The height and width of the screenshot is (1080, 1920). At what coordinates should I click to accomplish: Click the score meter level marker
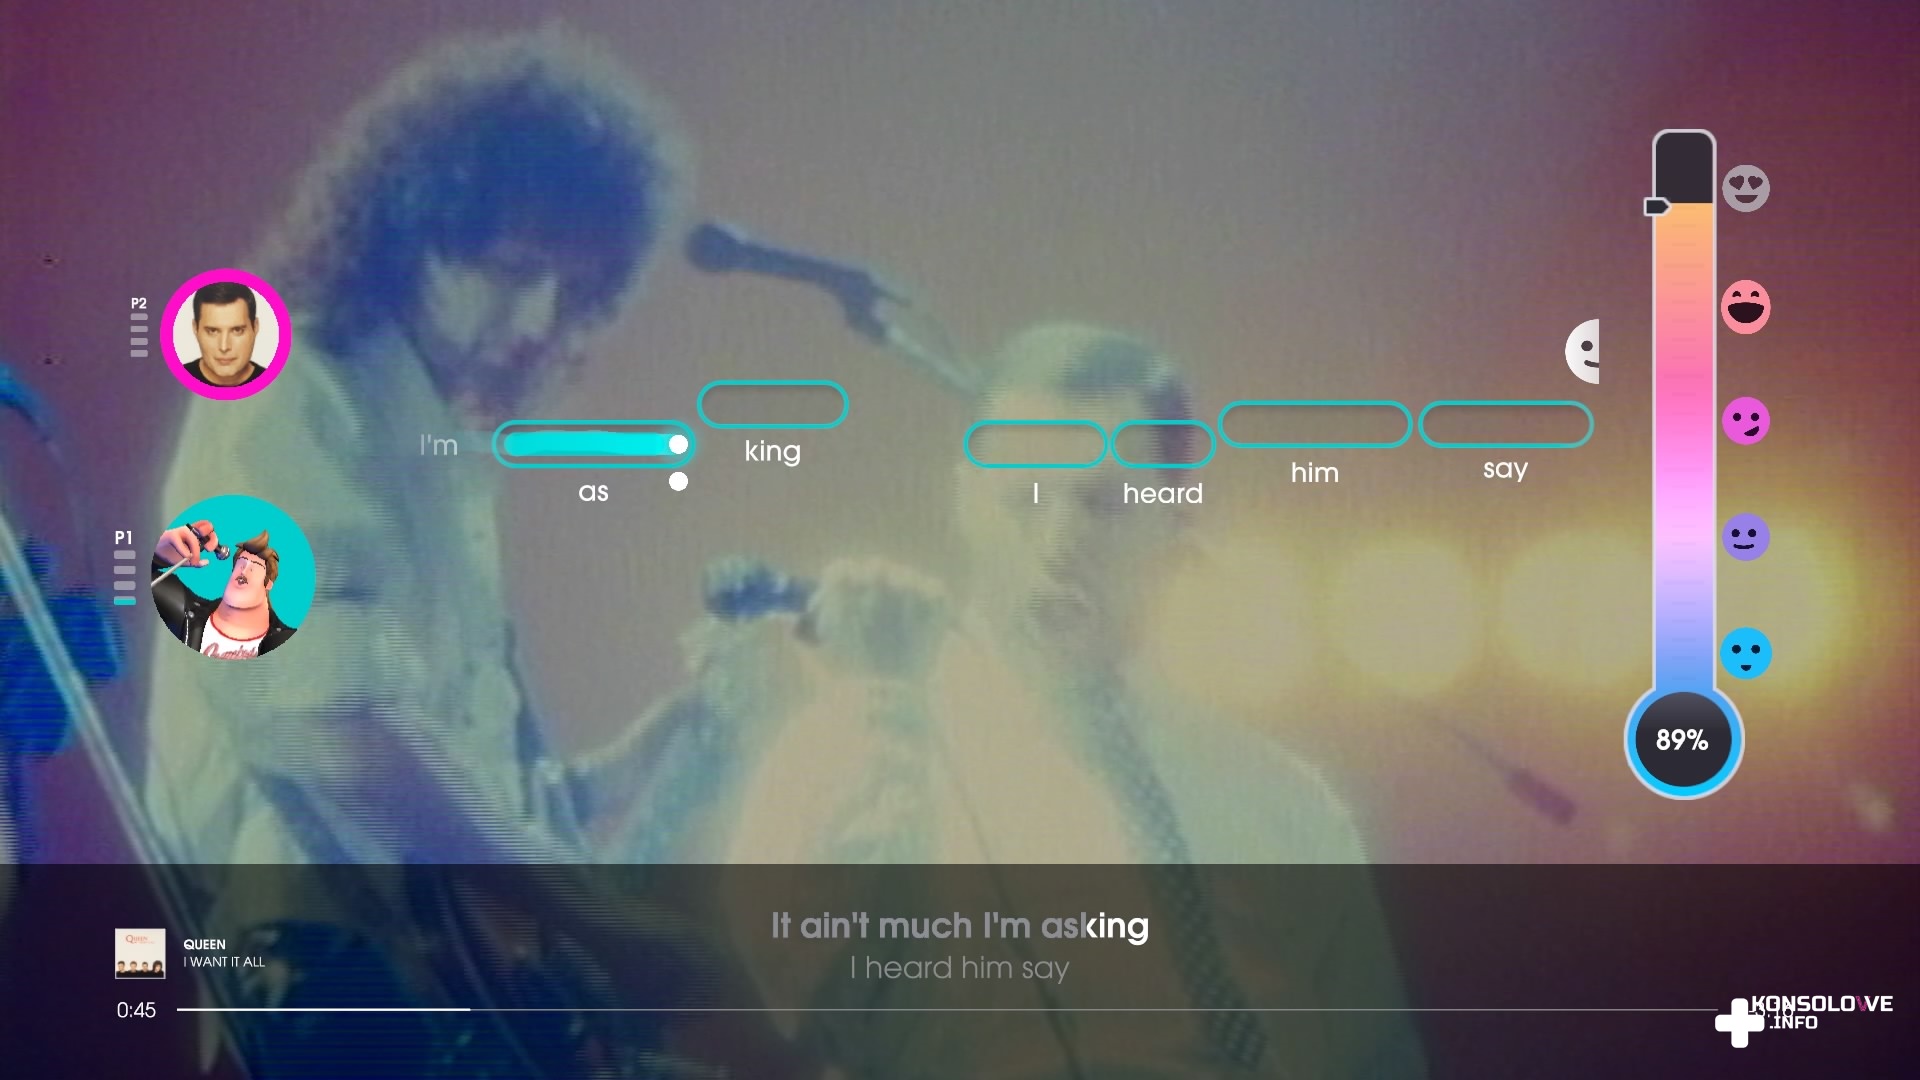(x=1656, y=206)
